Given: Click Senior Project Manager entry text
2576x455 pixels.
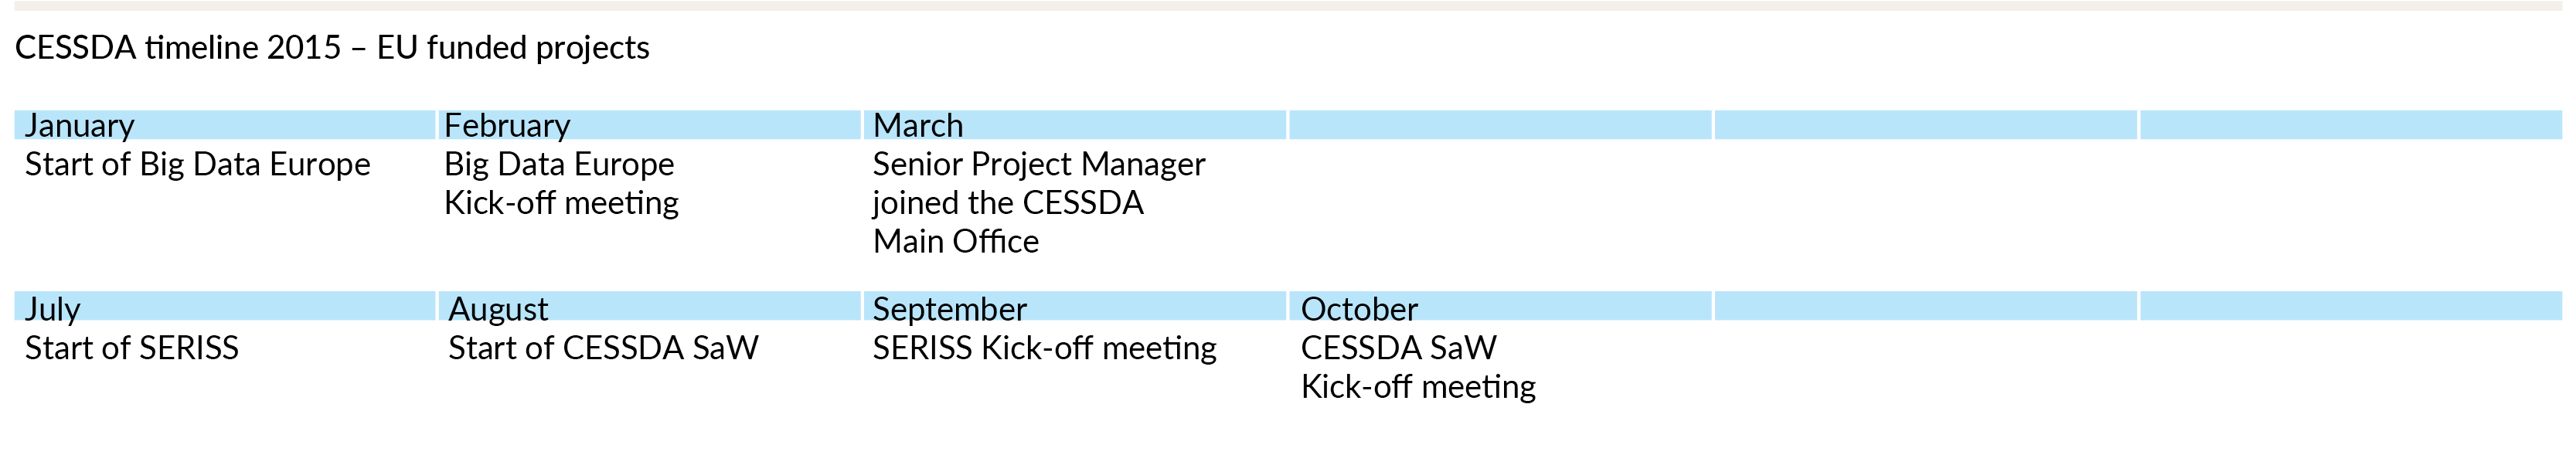Looking at the screenshot, I should pos(1039,203).
